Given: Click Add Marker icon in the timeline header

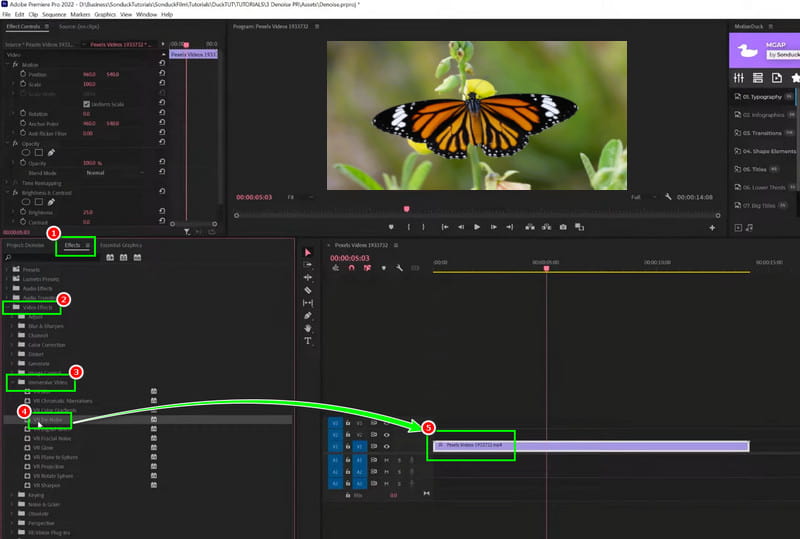Looking at the screenshot, I should [x=384, y=268].
